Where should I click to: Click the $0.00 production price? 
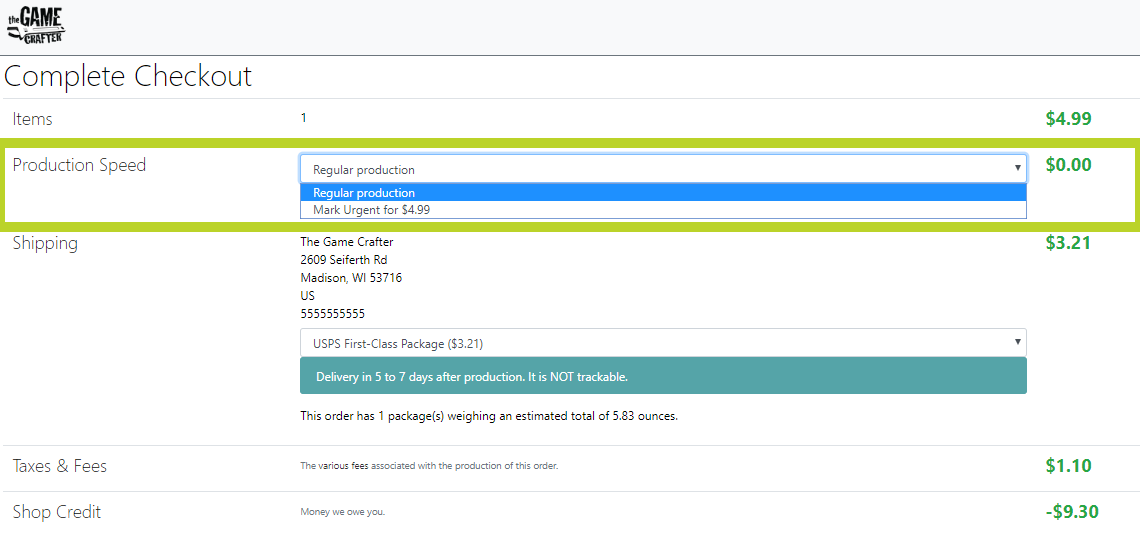click(1068, 164)
